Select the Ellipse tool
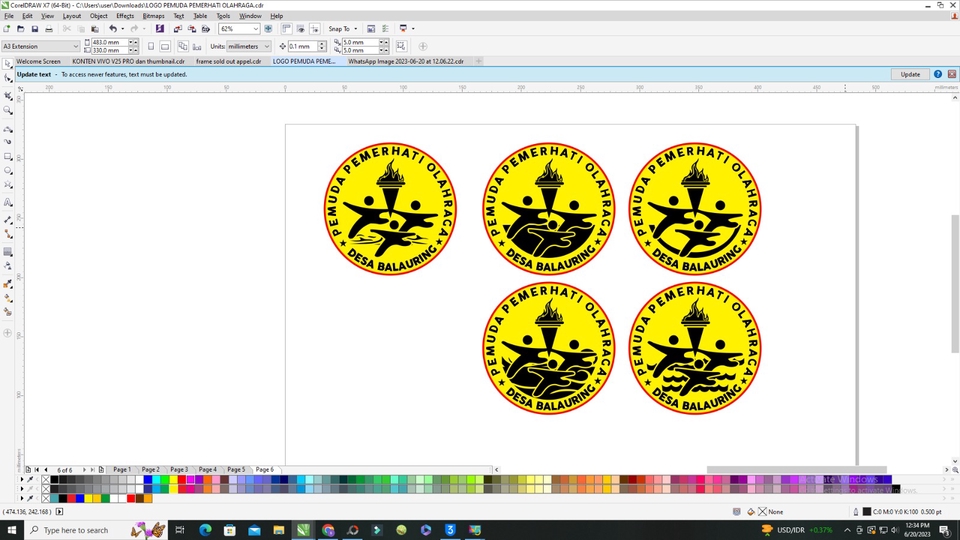This screenshot has width=960, height=540. click(8, 171)
